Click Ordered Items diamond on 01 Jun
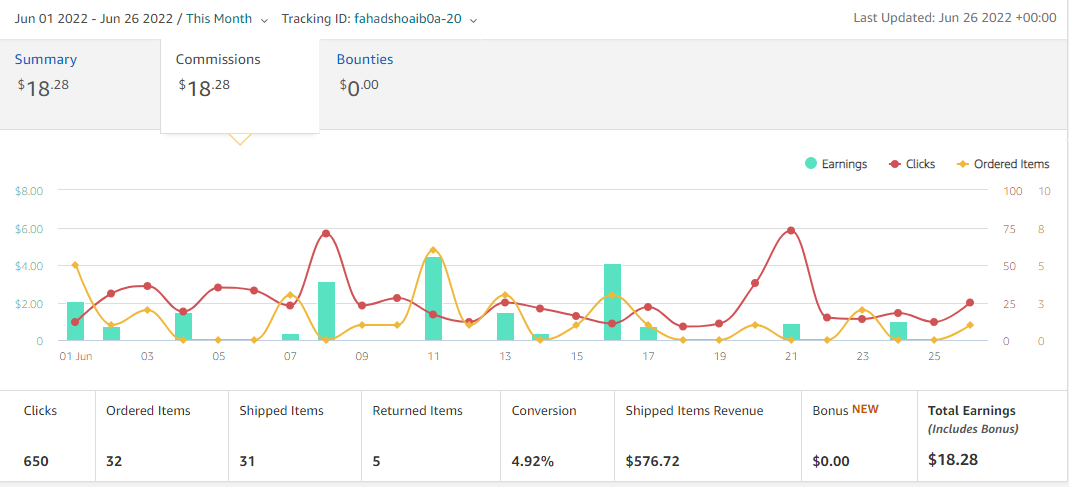Viewport: 1069px width, 487px height. [x=75, y=265]
